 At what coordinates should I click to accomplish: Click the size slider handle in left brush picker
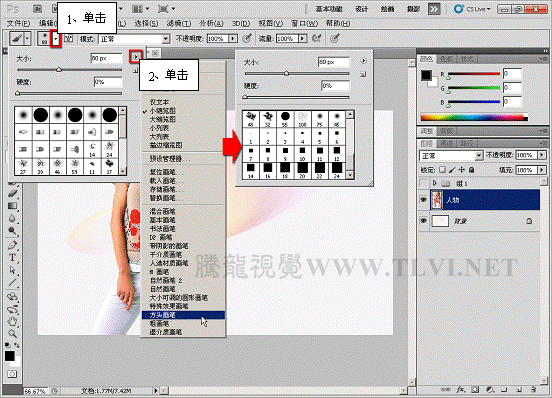coord(59,70)
